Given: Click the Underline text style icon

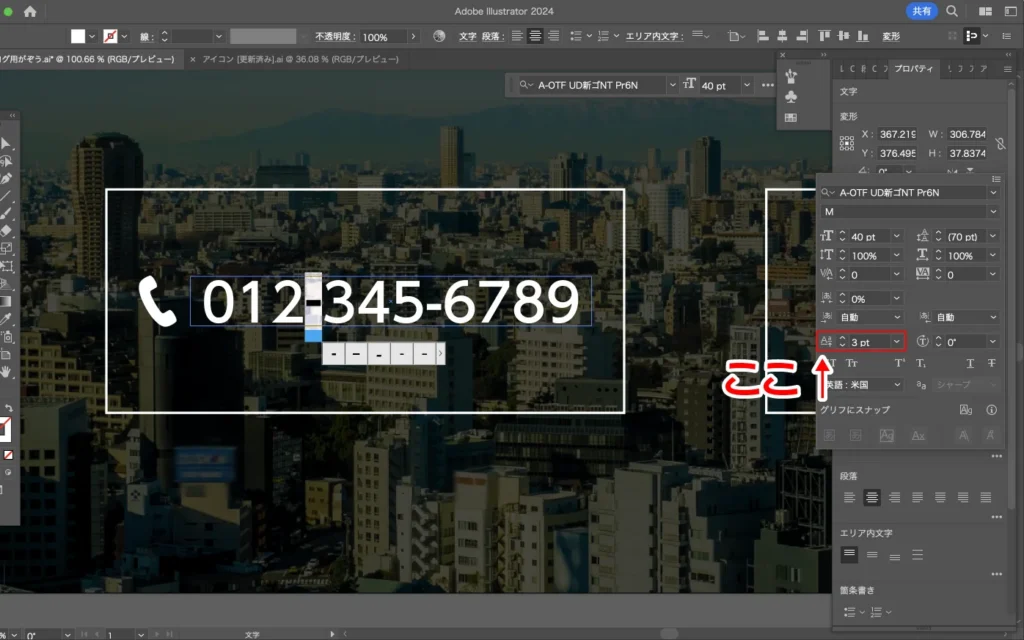Looking at the screenshot, I should (970, 364).
